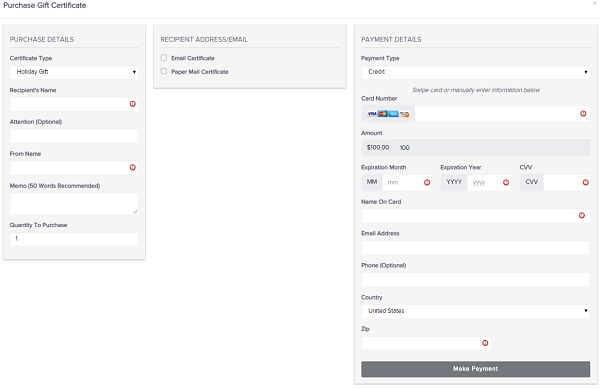Enable the Email Certificate checkbox
The width and height of the screenshot is (600, 389).
point(164,58)
